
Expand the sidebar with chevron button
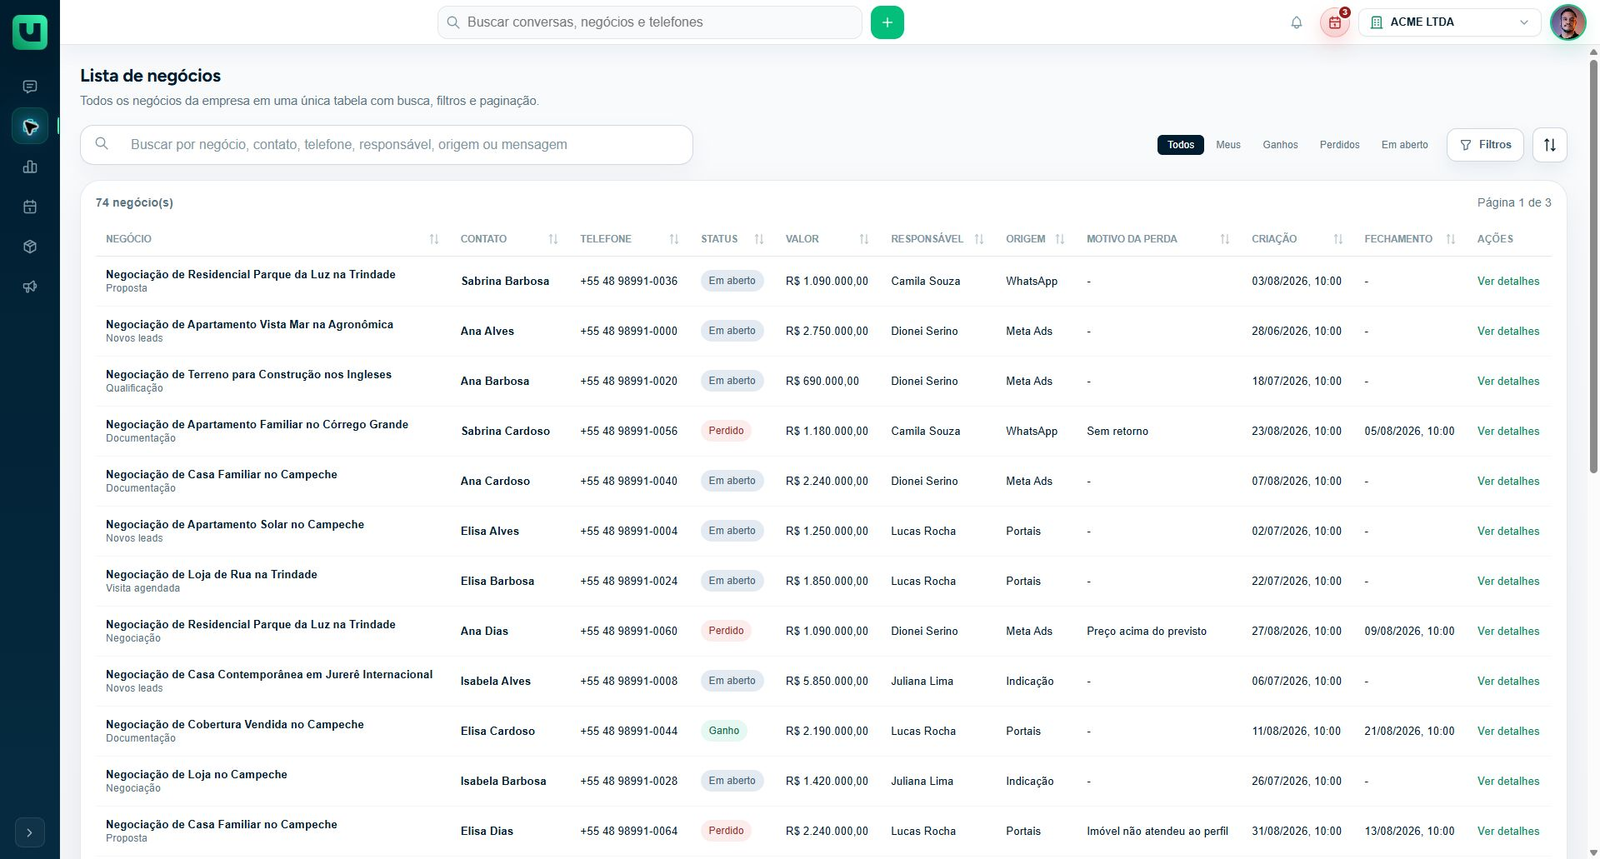pyautogui.click(x=30, y=832)
